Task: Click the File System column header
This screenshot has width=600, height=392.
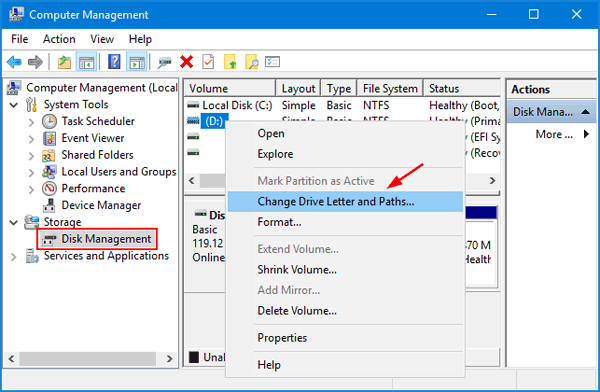Action: click(390, 88)
